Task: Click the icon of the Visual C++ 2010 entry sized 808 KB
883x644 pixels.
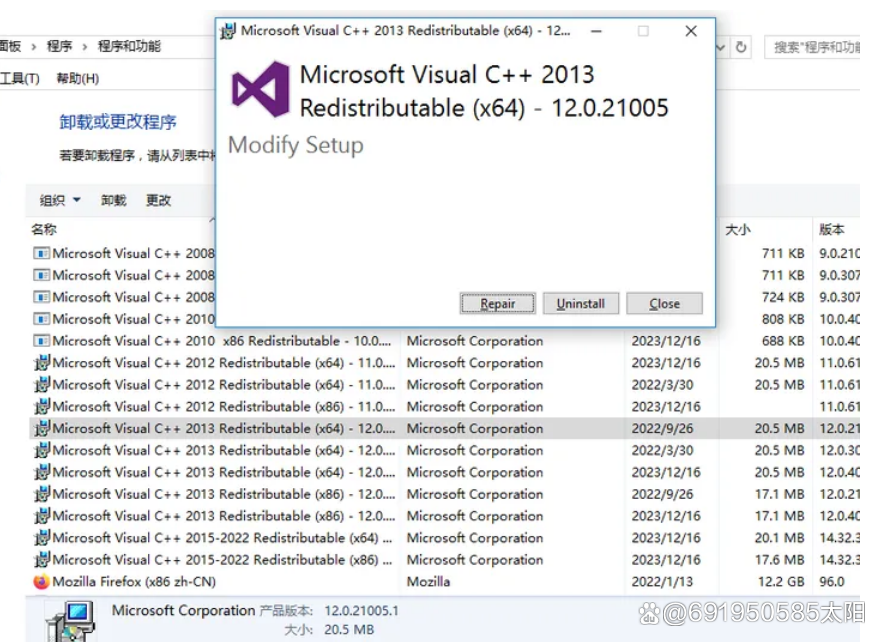Action: [x=41, y=319]
